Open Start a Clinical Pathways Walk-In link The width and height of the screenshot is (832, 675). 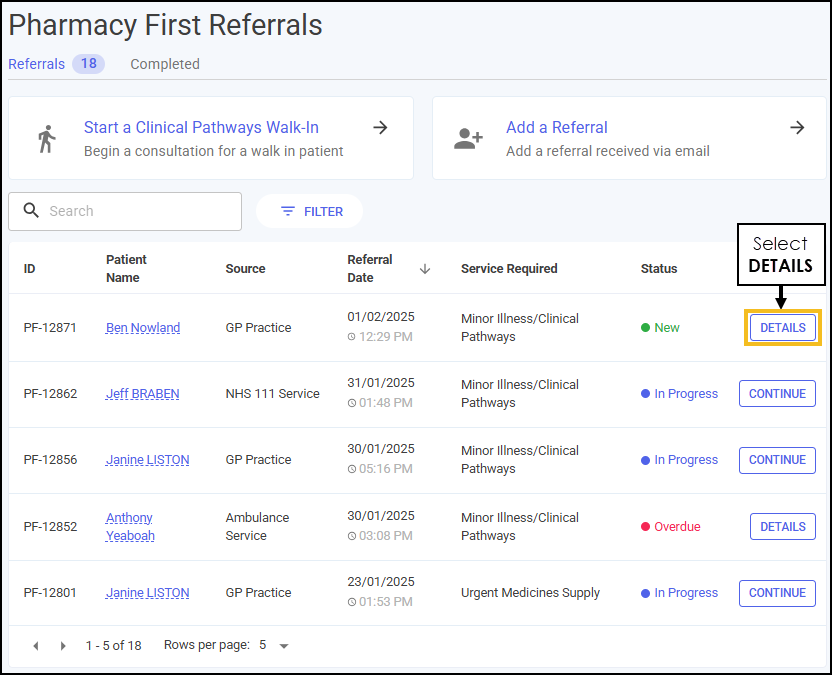coord(201,127)
